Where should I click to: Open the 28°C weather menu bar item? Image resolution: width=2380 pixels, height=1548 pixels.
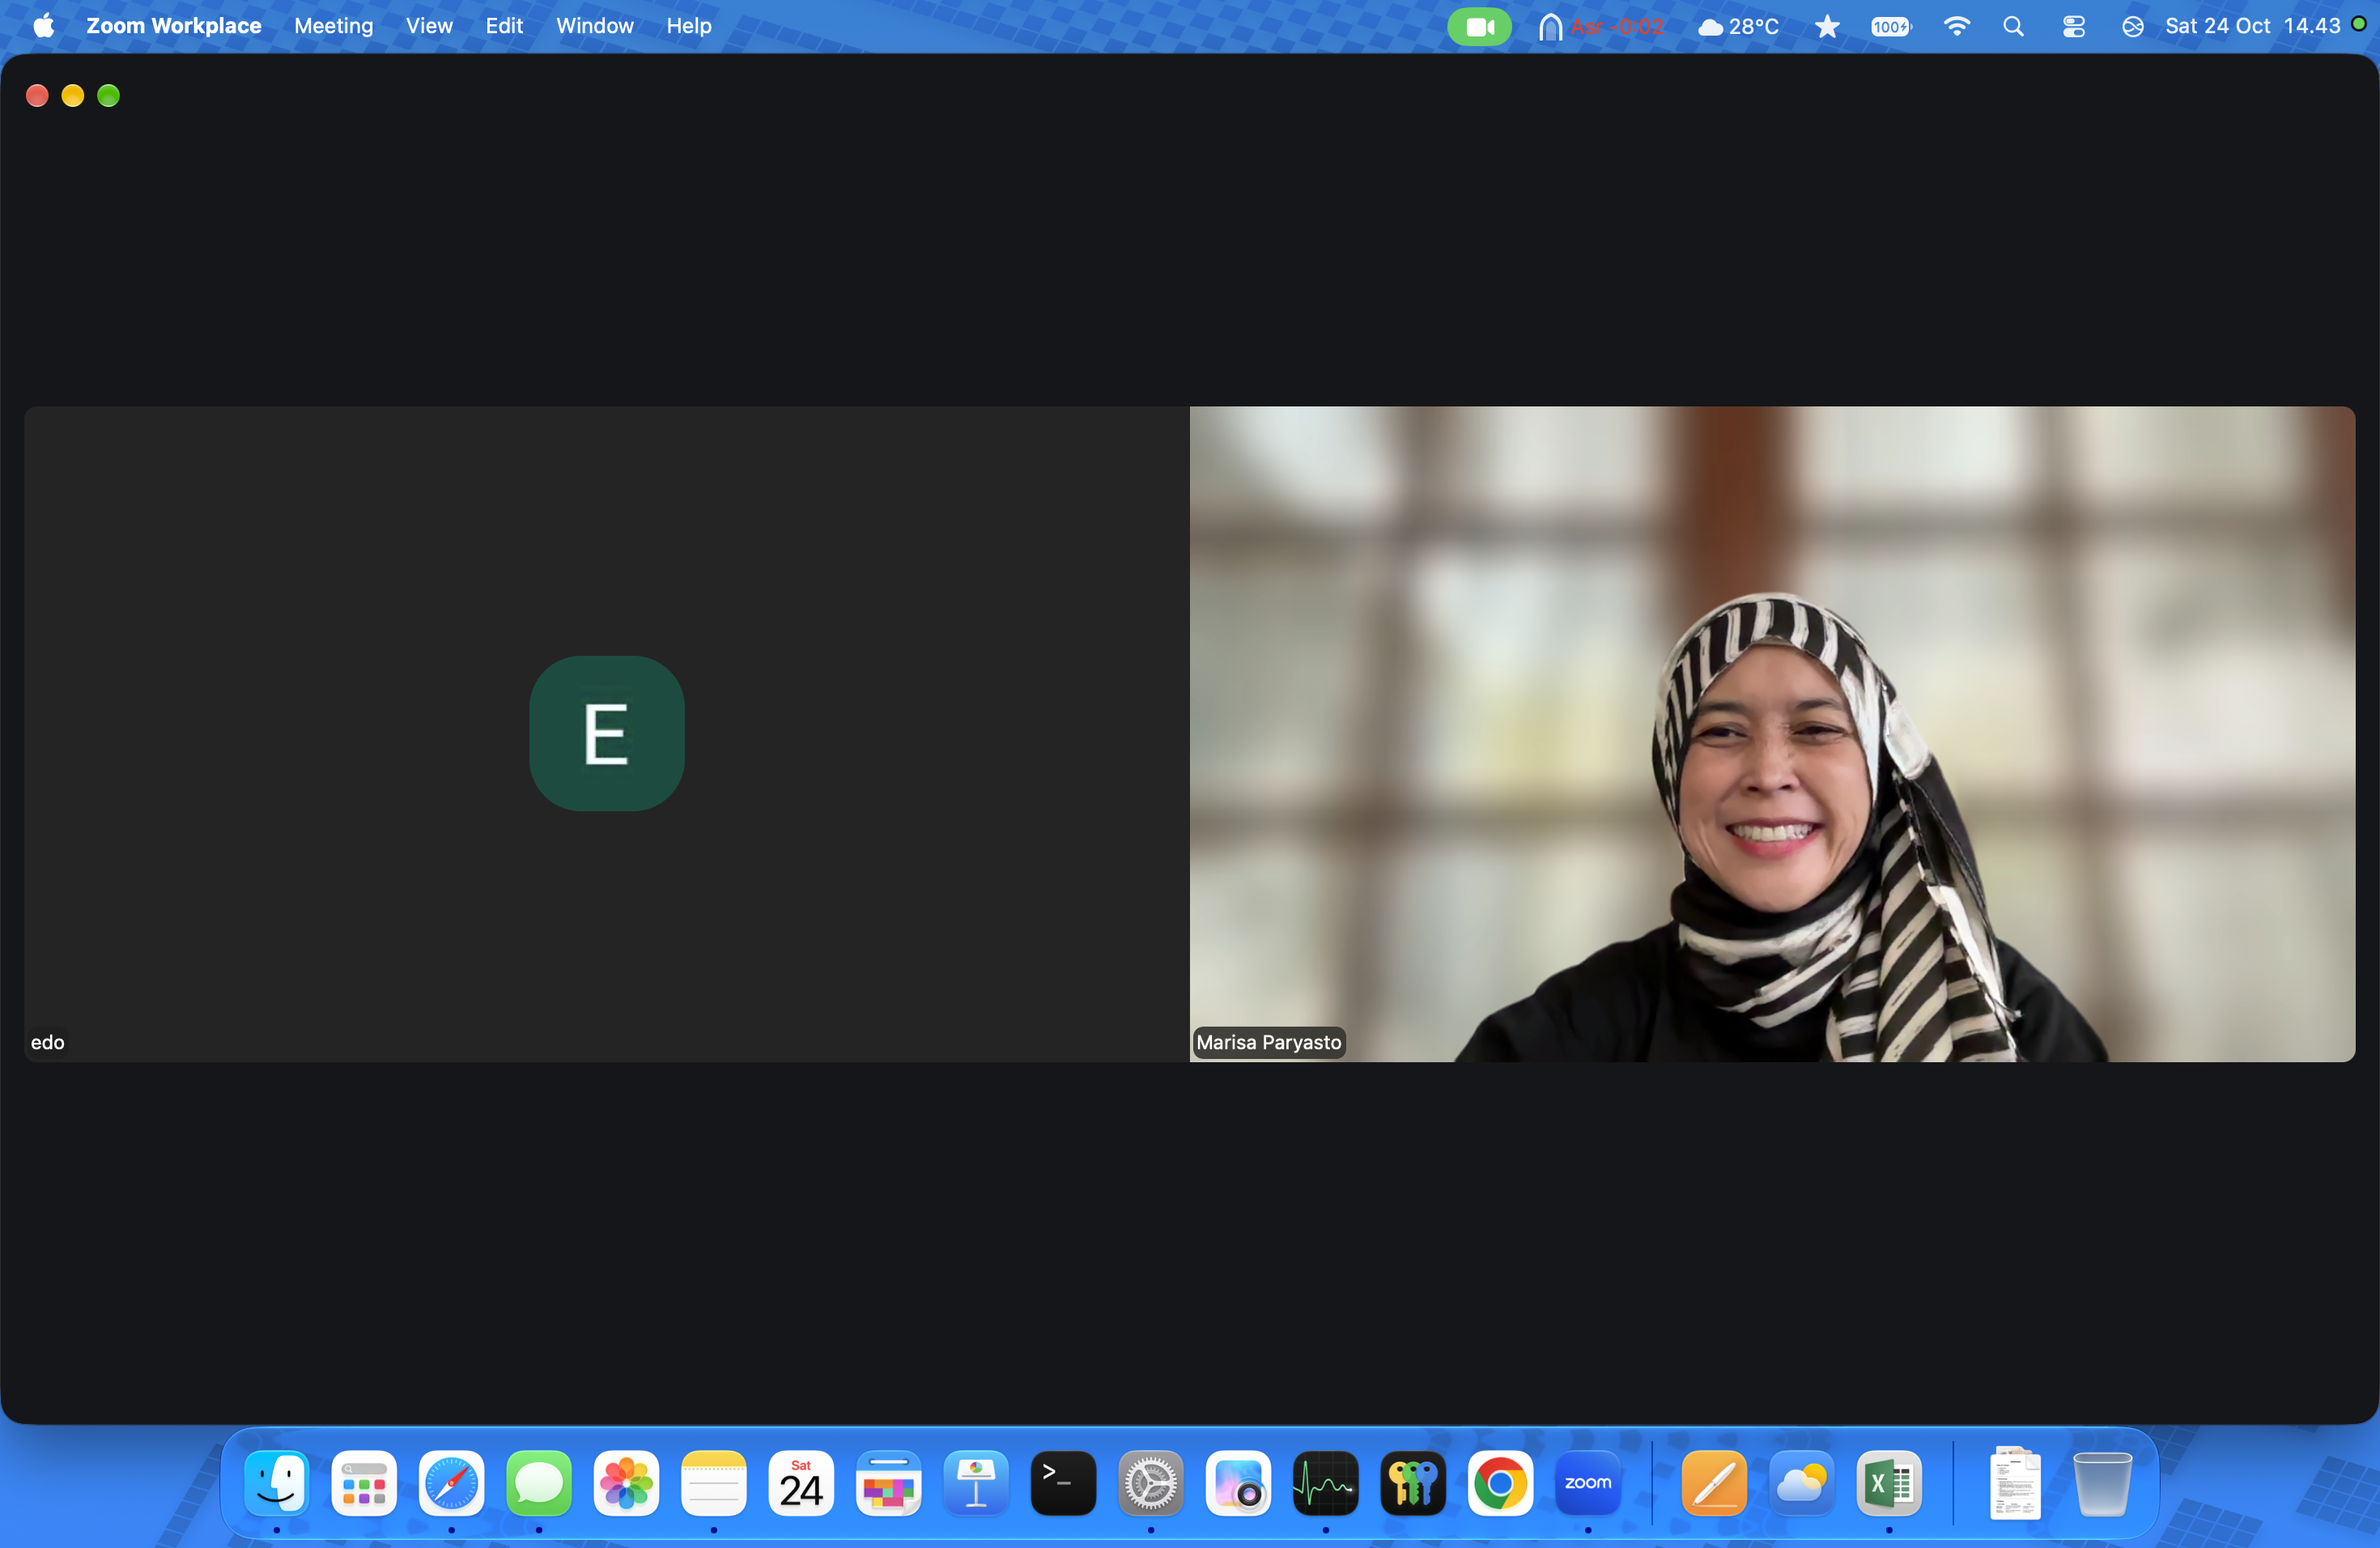point(1738,27)
